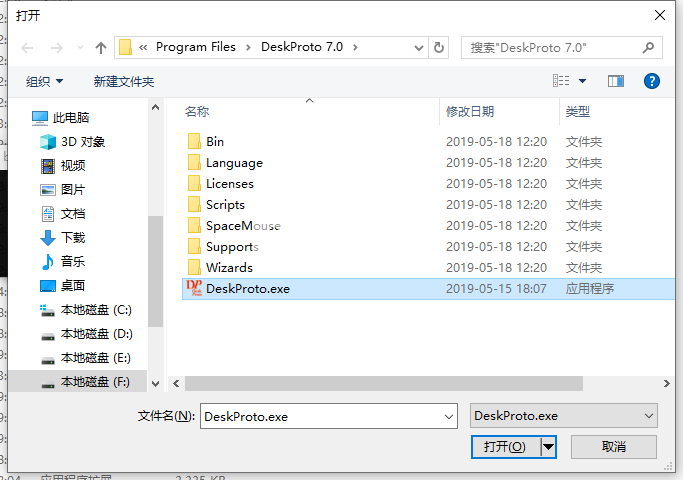683x480 pixels.
Task: Open address bar history dropdown
Action: (419, 47)
